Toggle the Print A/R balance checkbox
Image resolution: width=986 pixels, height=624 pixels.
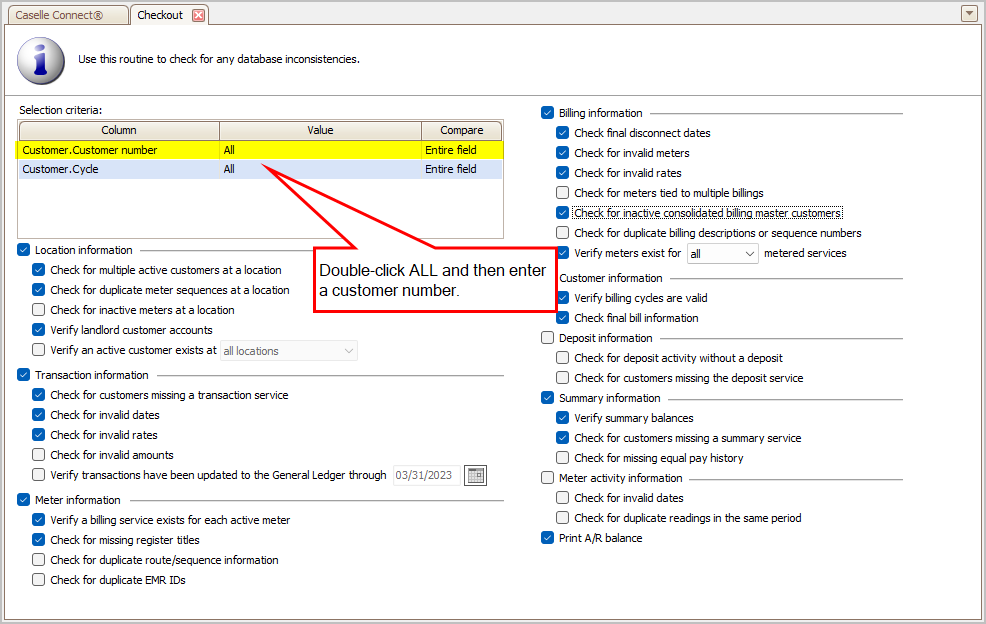tap(548, 538)
